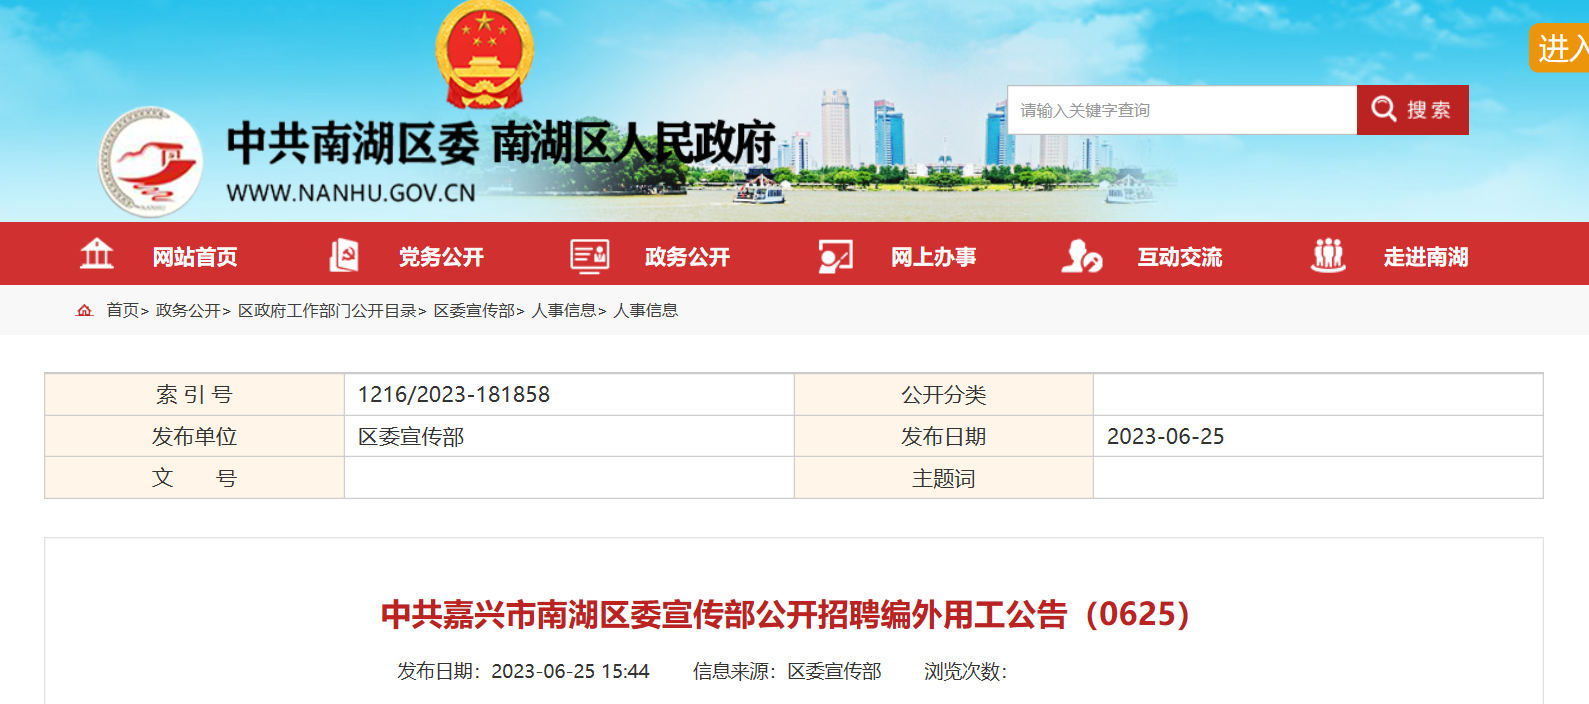Open the 党务公开 menu item
The width and height of the screenshot is (1589, 704).
(x=441, y=257)
